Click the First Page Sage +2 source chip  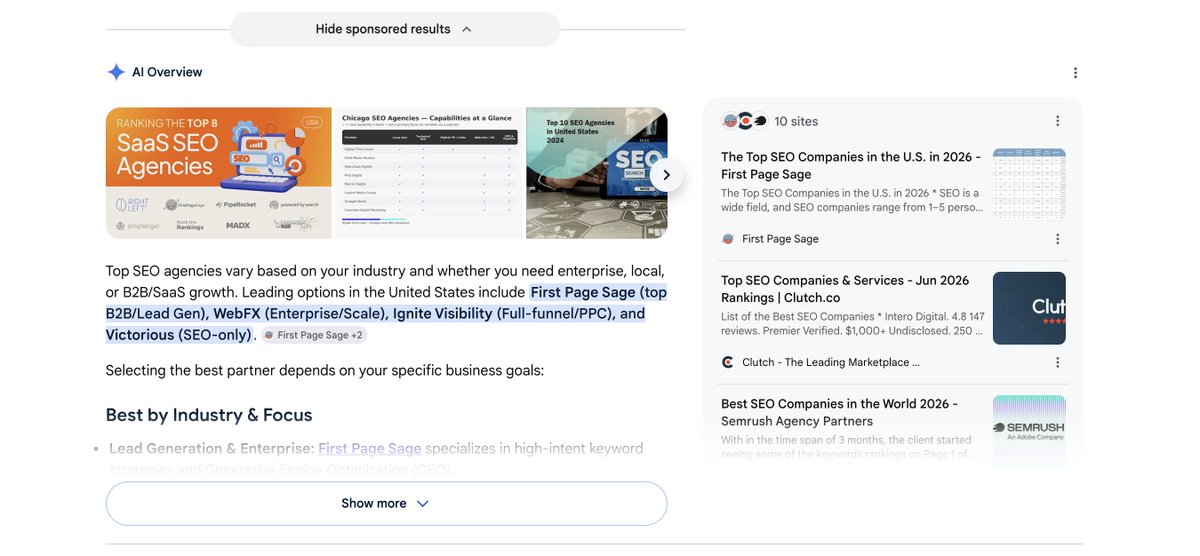[x=313, y=335]
